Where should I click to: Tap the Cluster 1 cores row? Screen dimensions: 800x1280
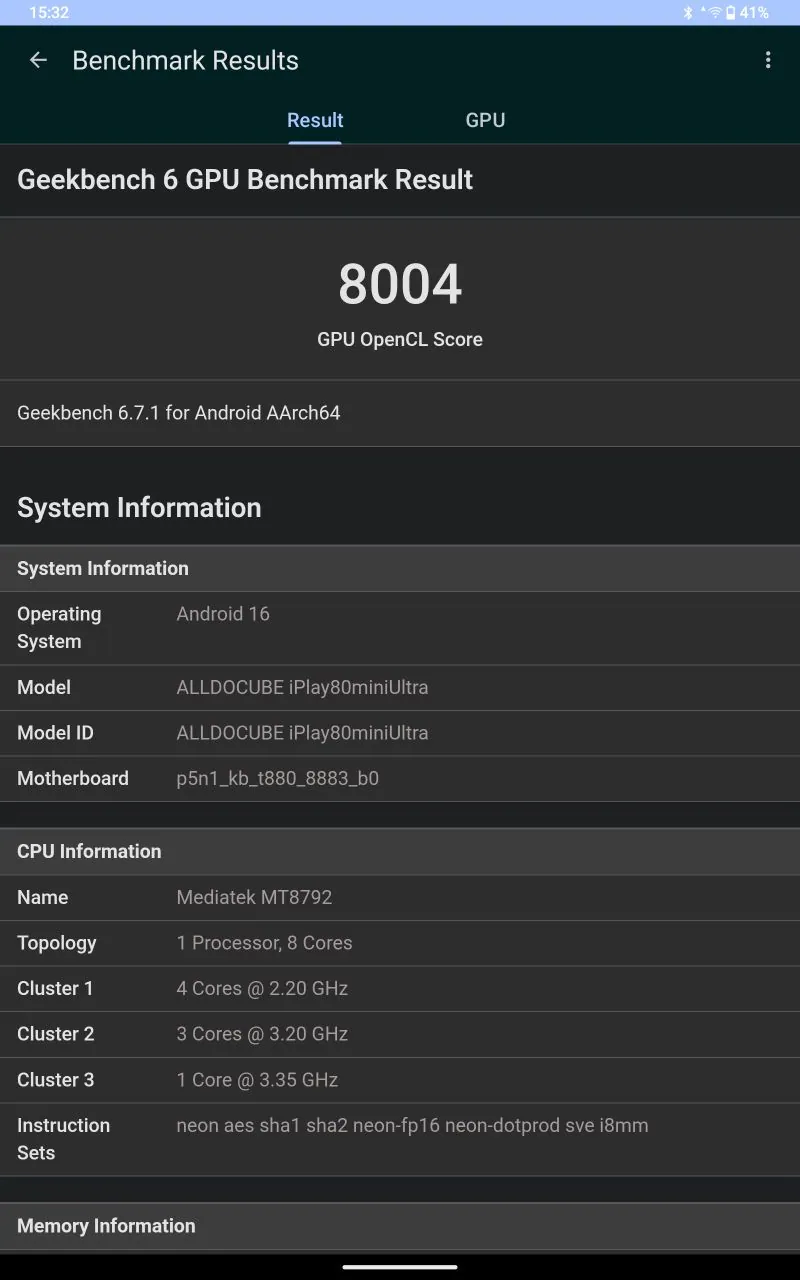pos(400,989)
